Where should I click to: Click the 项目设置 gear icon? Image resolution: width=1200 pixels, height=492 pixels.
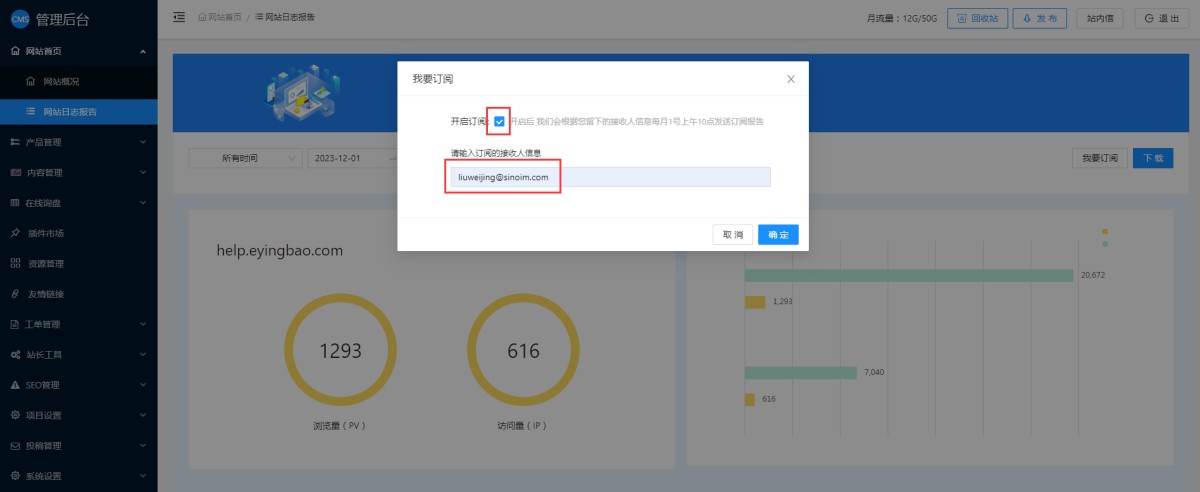pos(15,415)
